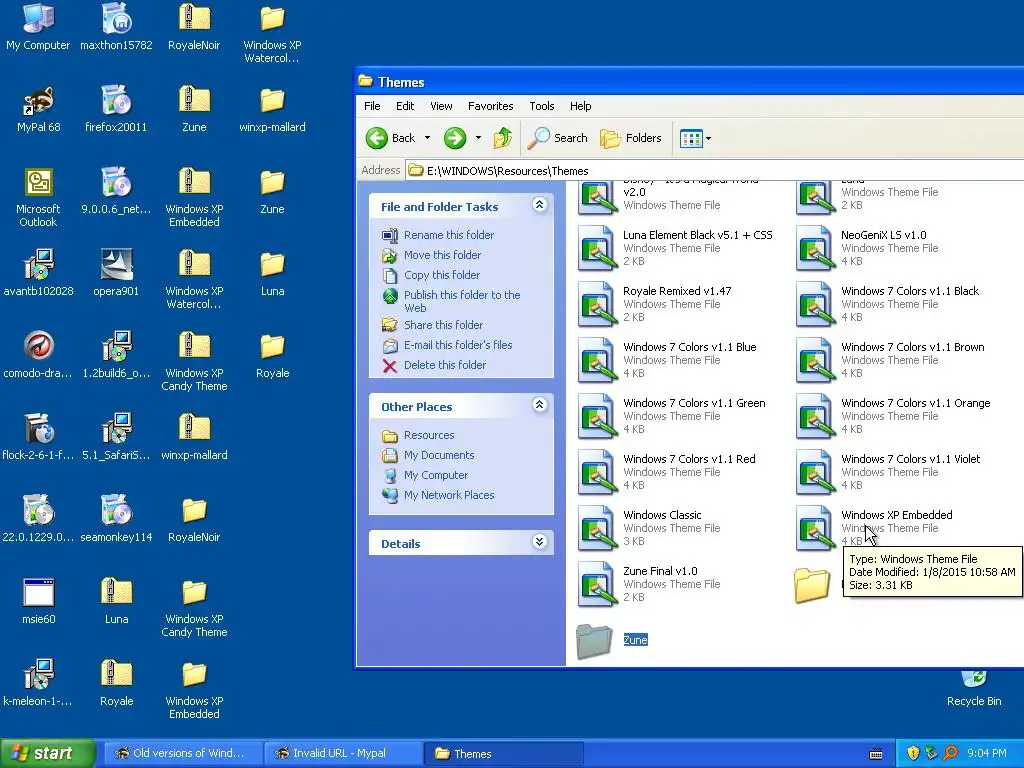Screen dimensions: 1024x768
Task: Select the msie60 desktop icon
Action: click(39, 601)
